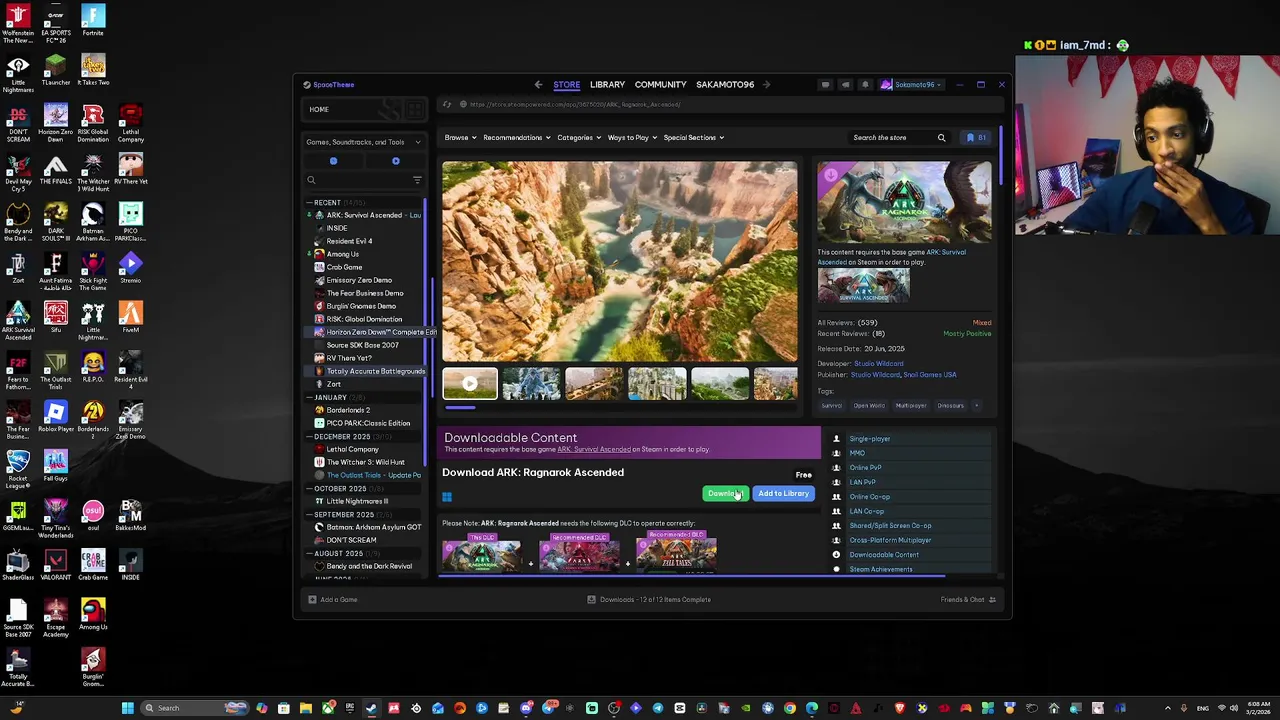1280x720 pixels.
Task: Open the Categories dropdown
Action: point(578,138)
